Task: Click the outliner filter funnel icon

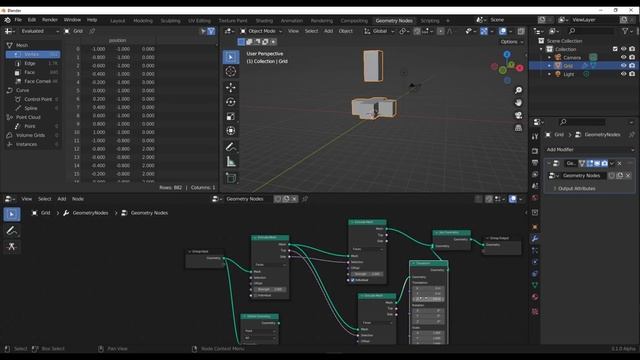Action: 625,31
